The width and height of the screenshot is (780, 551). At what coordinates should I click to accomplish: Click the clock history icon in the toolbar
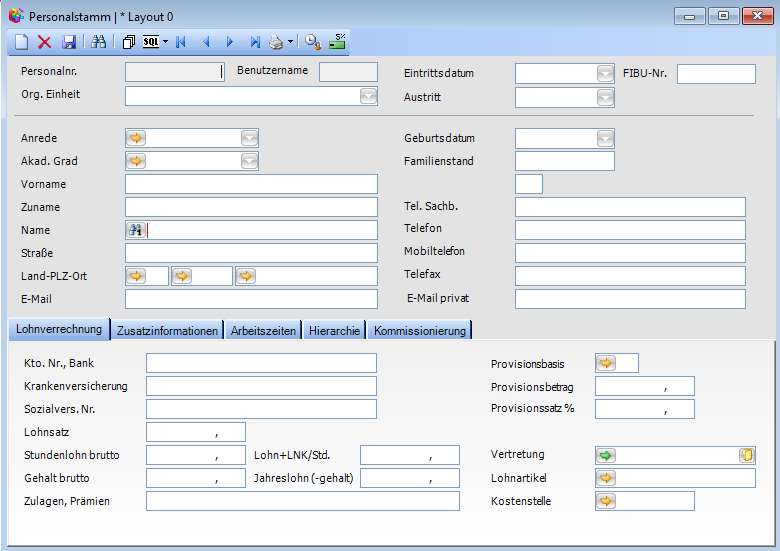coord(312,42)
